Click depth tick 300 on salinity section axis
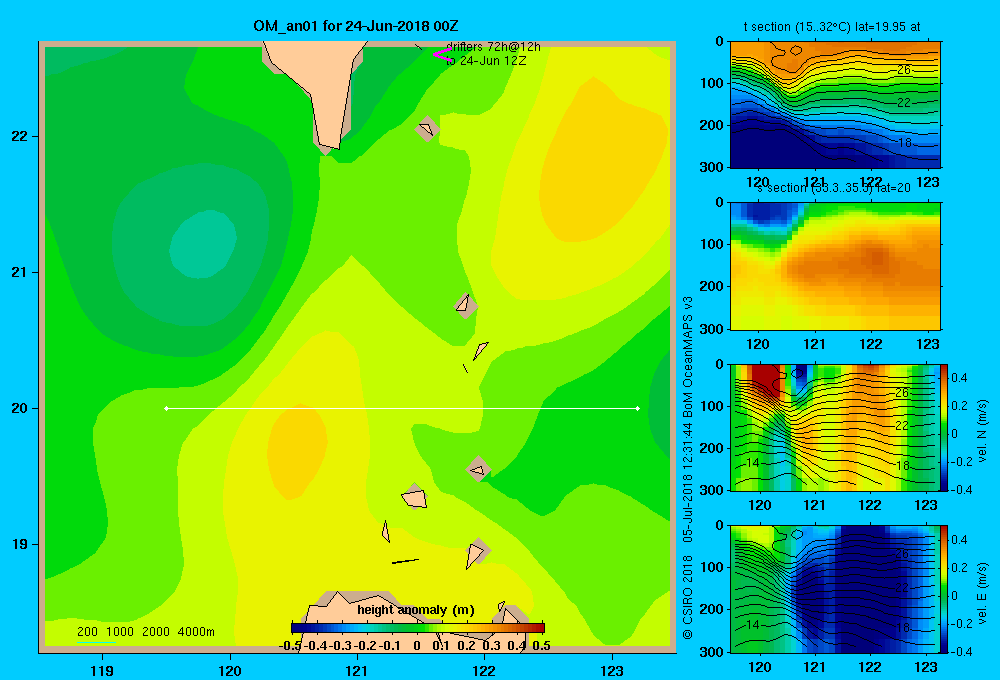Screen dimensions: 1000x680 click(713, 329)
